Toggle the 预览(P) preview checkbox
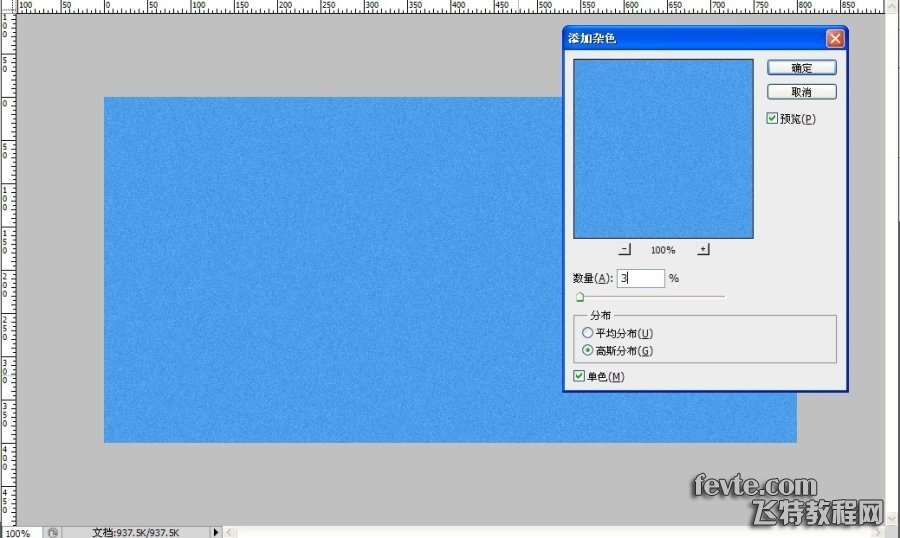The image size is (900, 538). click(x=772, y=118)
